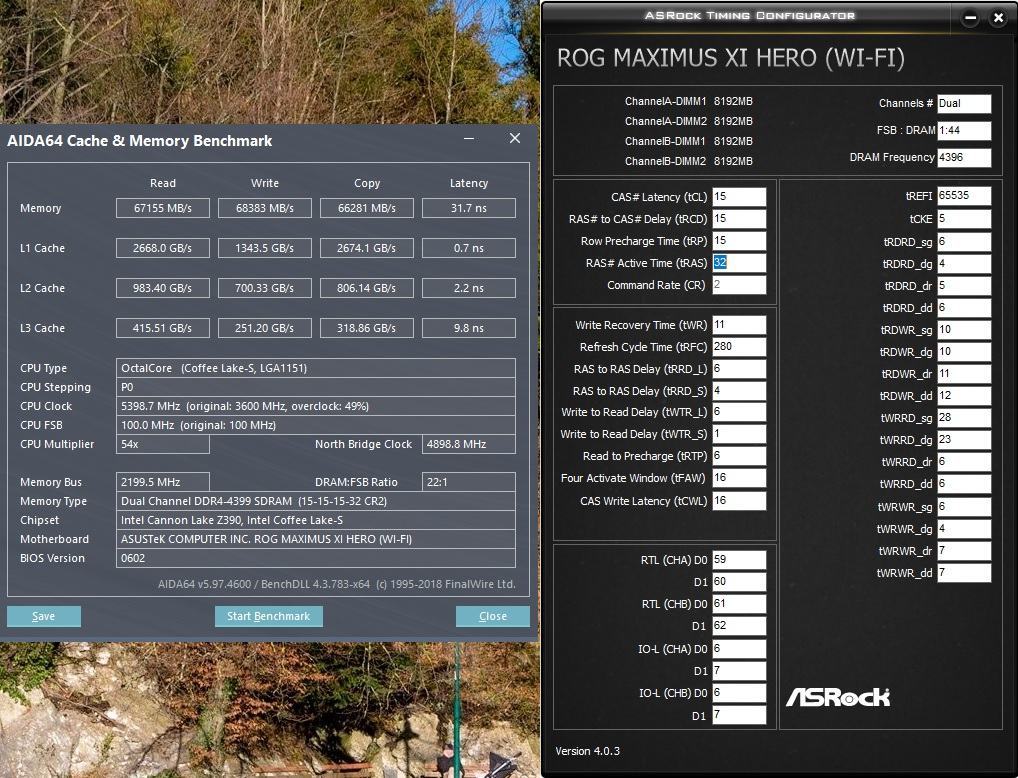Click the Version 4.0.3 label
The image size is (1018, 778).
point(588,751)
